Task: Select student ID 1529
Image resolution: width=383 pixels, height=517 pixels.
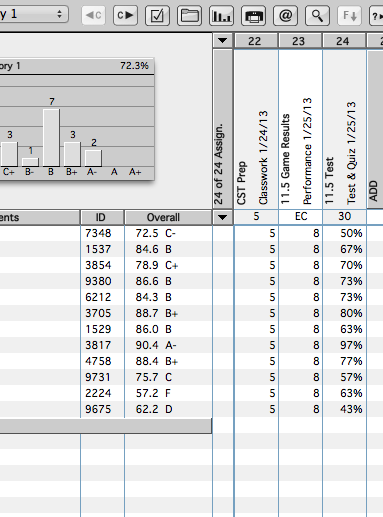Action: [98, 329]
